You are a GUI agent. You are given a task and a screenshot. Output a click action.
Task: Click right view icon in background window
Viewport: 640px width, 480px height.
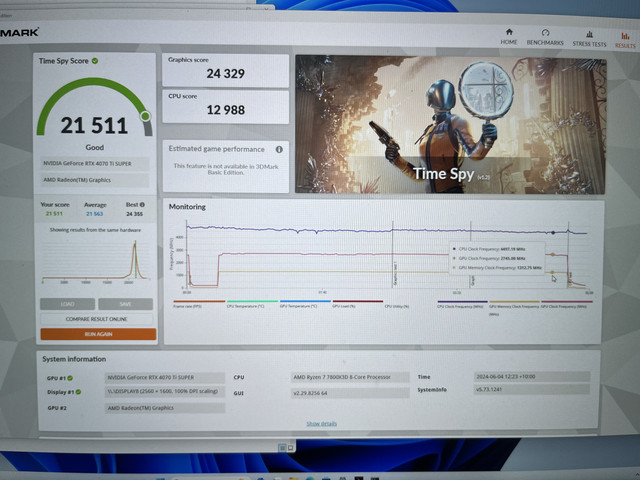290,448
